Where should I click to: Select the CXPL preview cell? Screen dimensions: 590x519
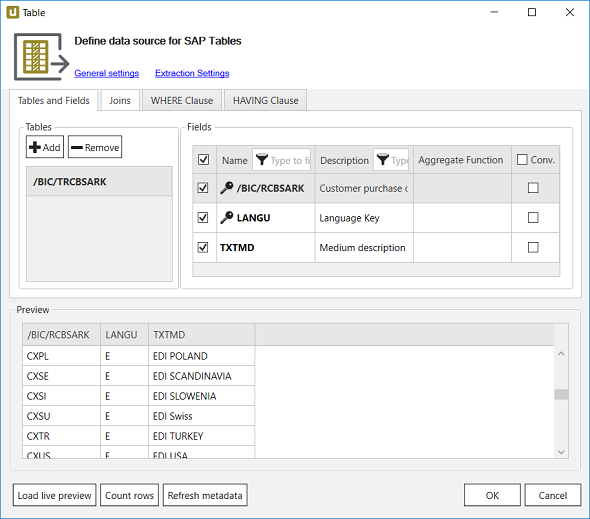pos(61,356)
